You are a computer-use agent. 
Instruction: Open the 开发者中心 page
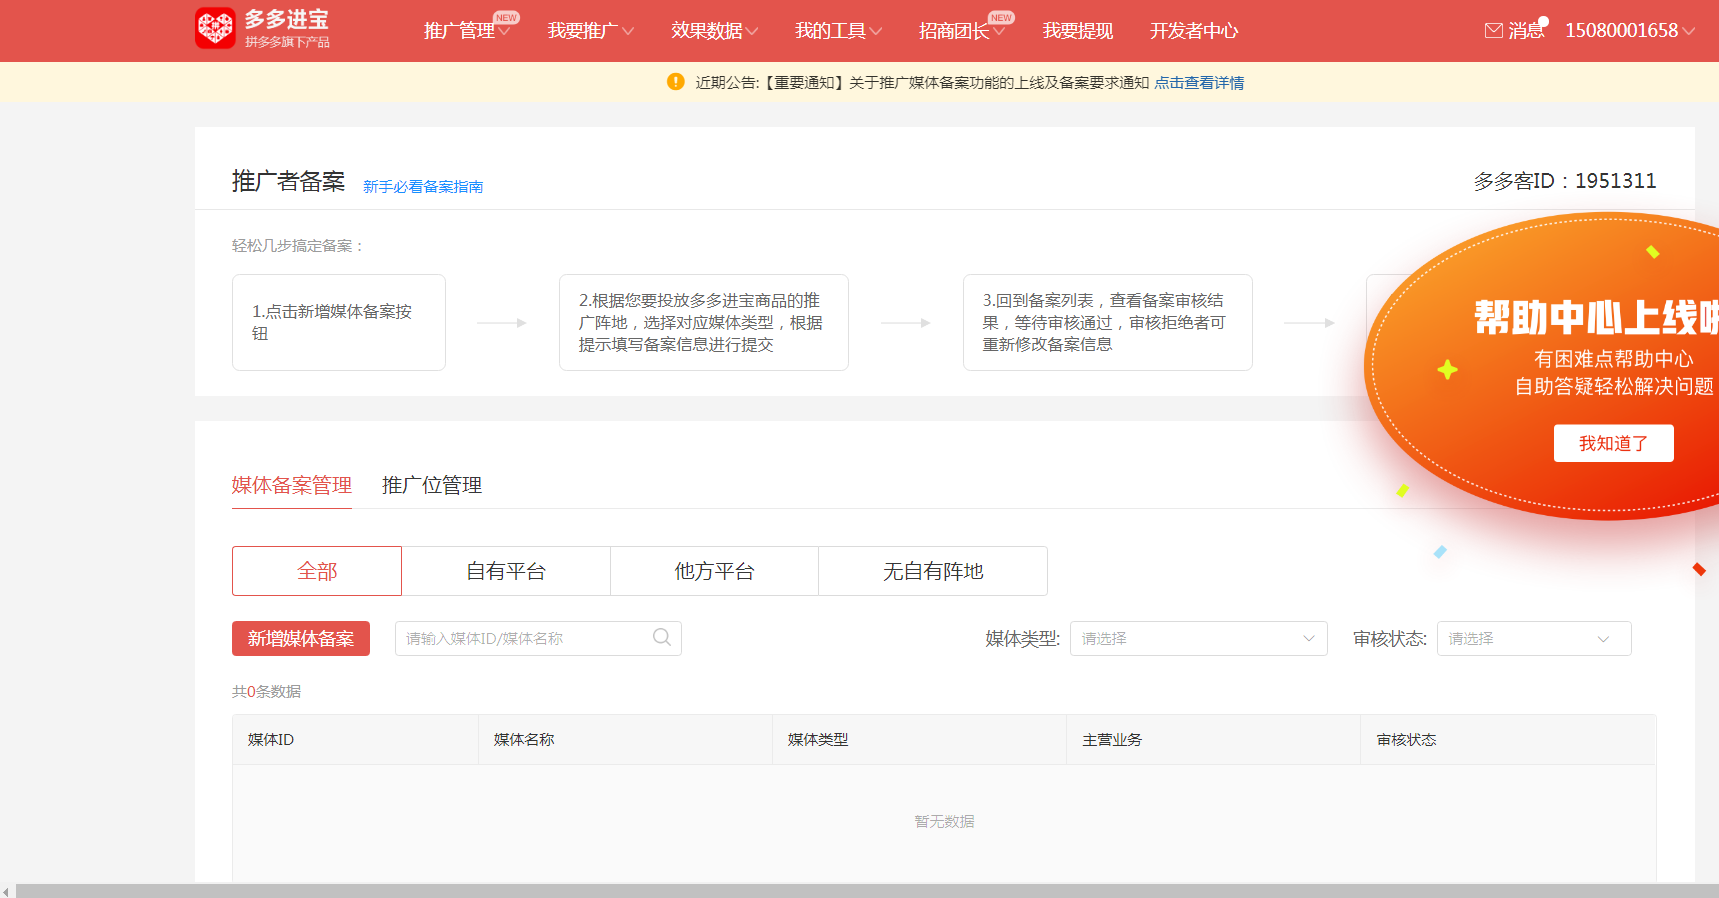click(x=1194, y=31)
